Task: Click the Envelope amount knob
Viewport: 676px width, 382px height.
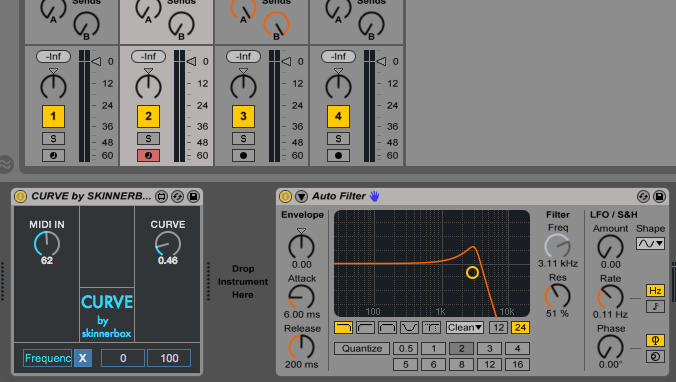Action: coord(301,247)
